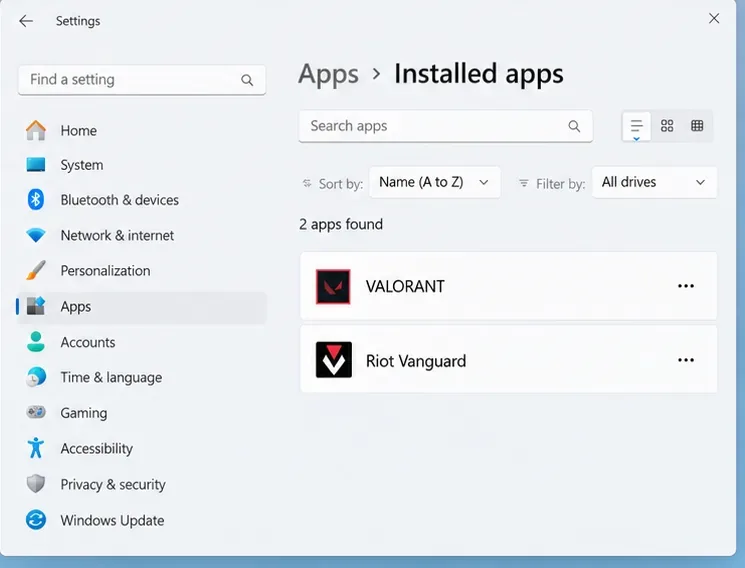Focus the Search apps field

[445, 126]
